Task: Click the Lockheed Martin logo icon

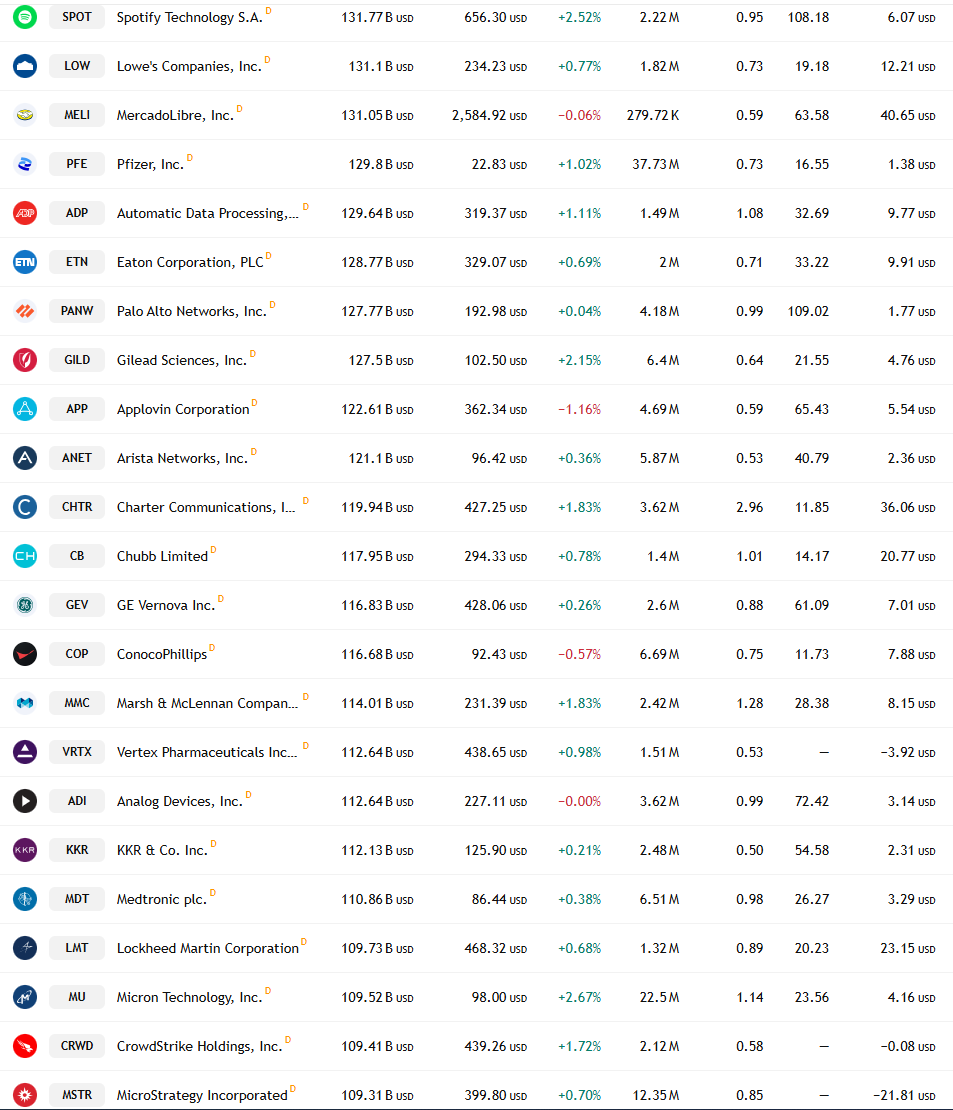Action: [25, 948]
